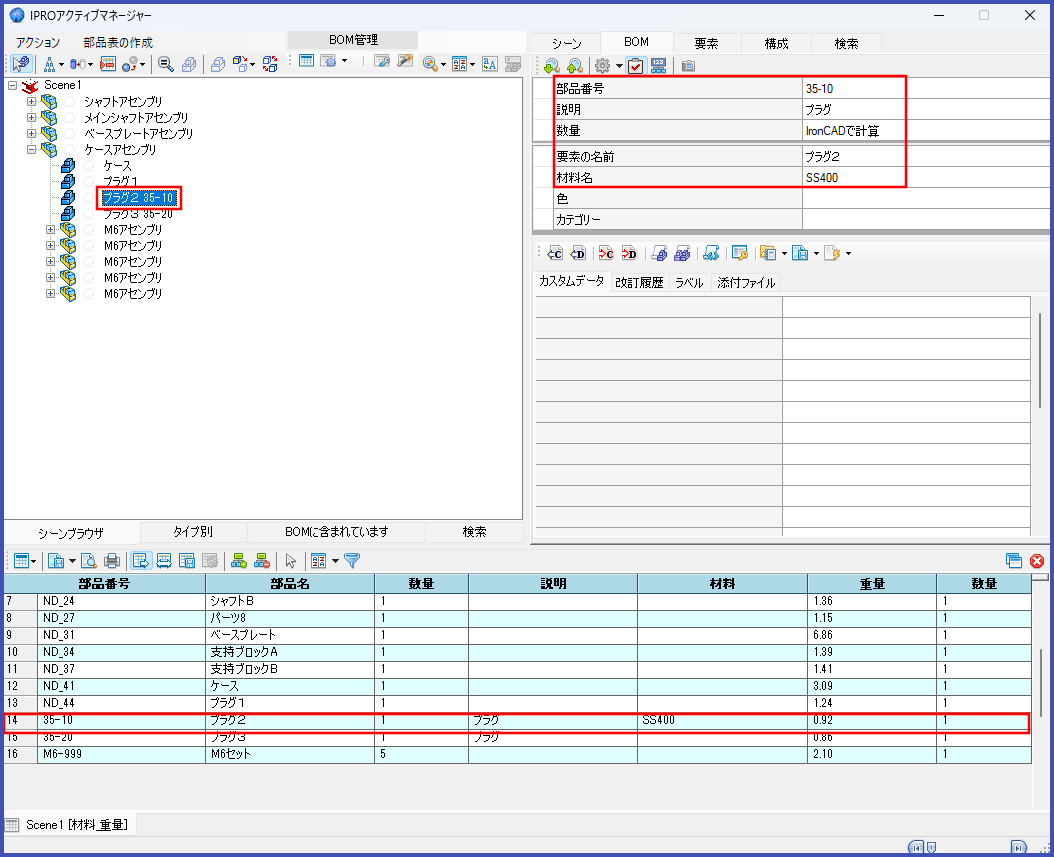Click the print preview icon in the BOM toolbar
The image size is (1054, 857).
(89, 561)
